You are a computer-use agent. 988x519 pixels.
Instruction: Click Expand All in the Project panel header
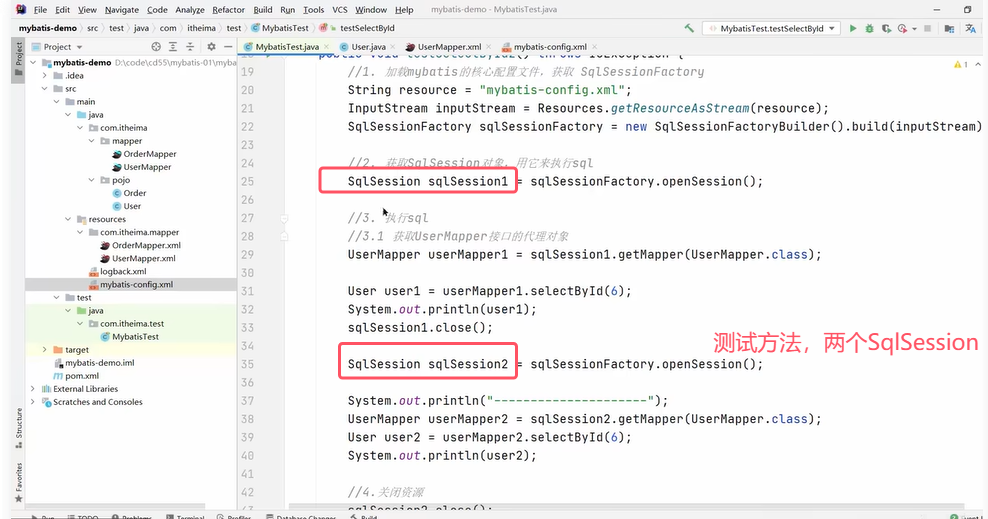(173, 47)
